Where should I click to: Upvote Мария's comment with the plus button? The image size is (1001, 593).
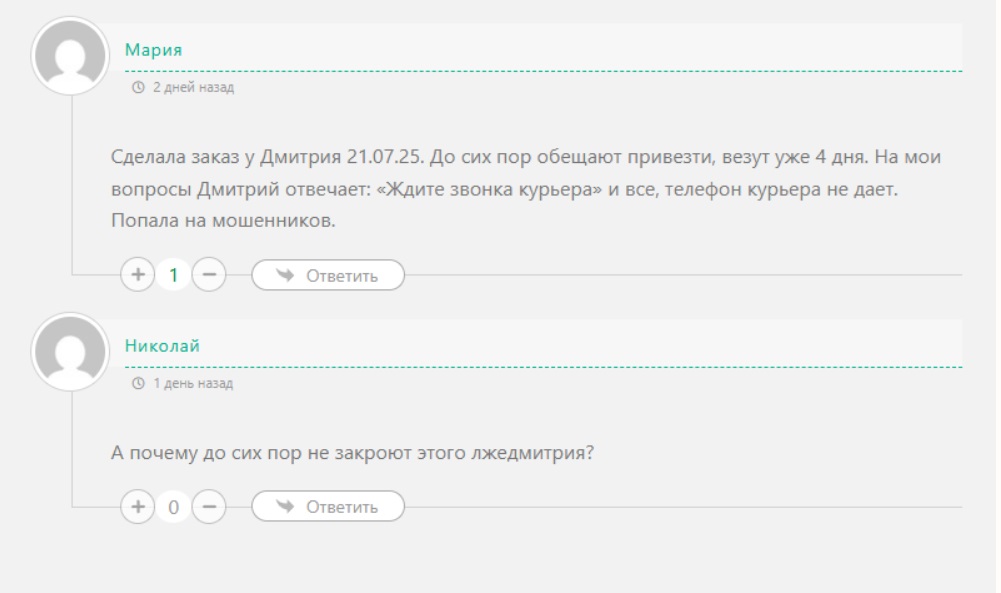[x=137, y=275]
